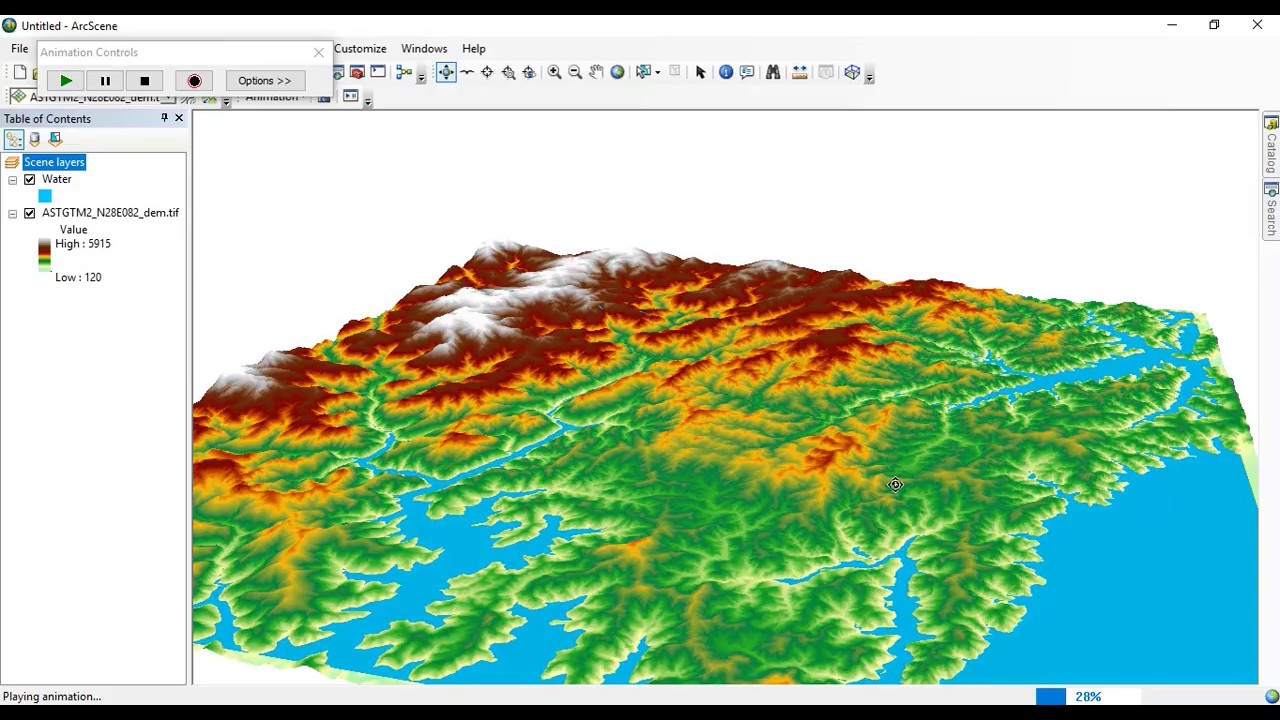Click the Find binoculars icon

pos(773,72)
